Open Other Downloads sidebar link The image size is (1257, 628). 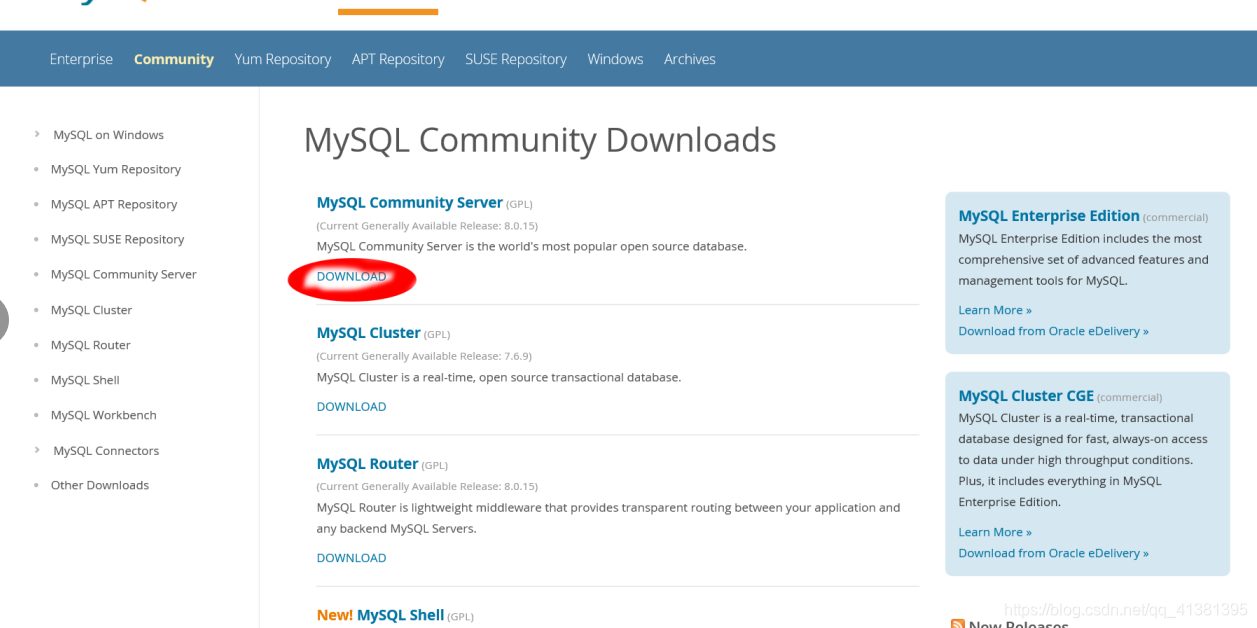coord(99,485)
